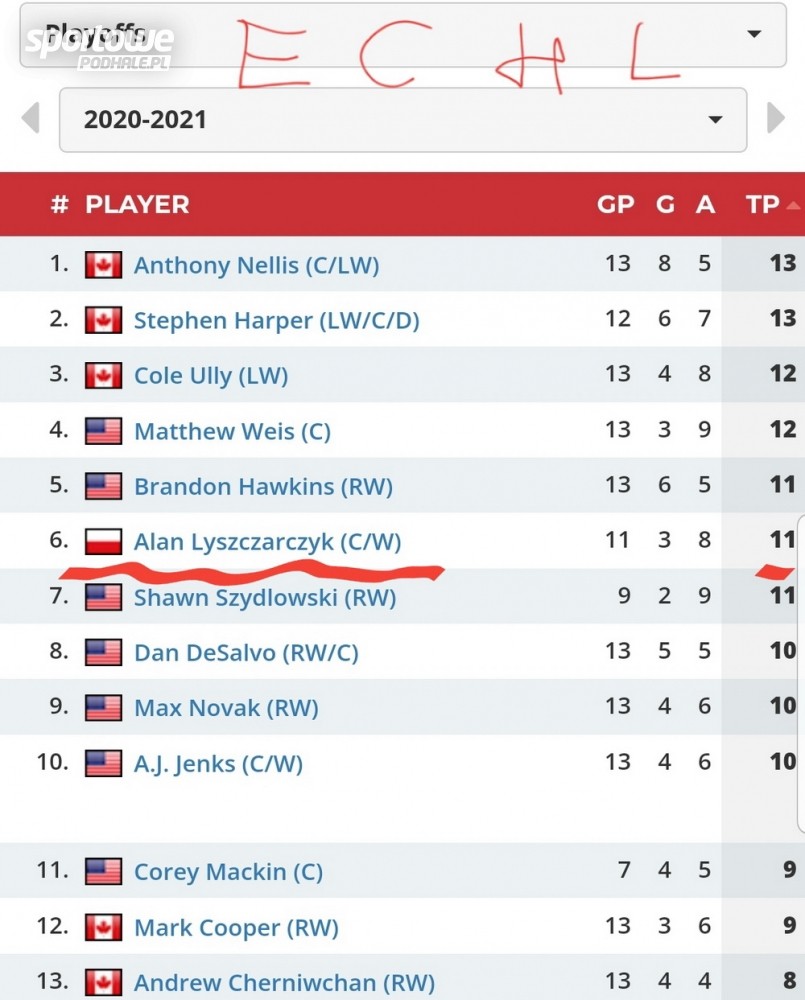Click USA flag beside Corey Mackin

103,871
